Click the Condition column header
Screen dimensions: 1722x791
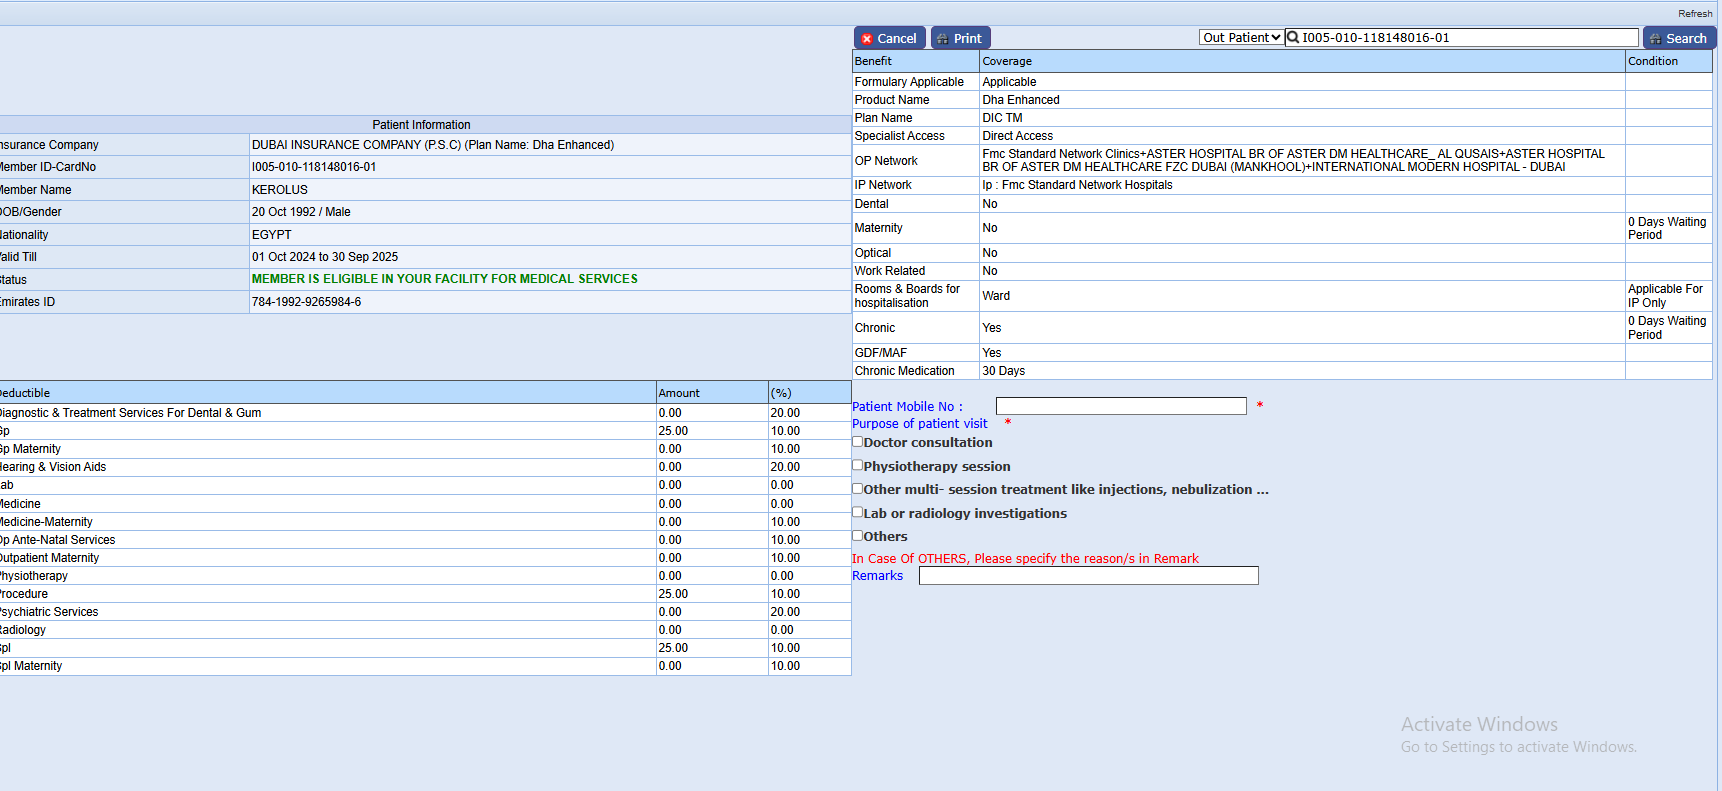pyautogui.click(x=1652, y=61)
